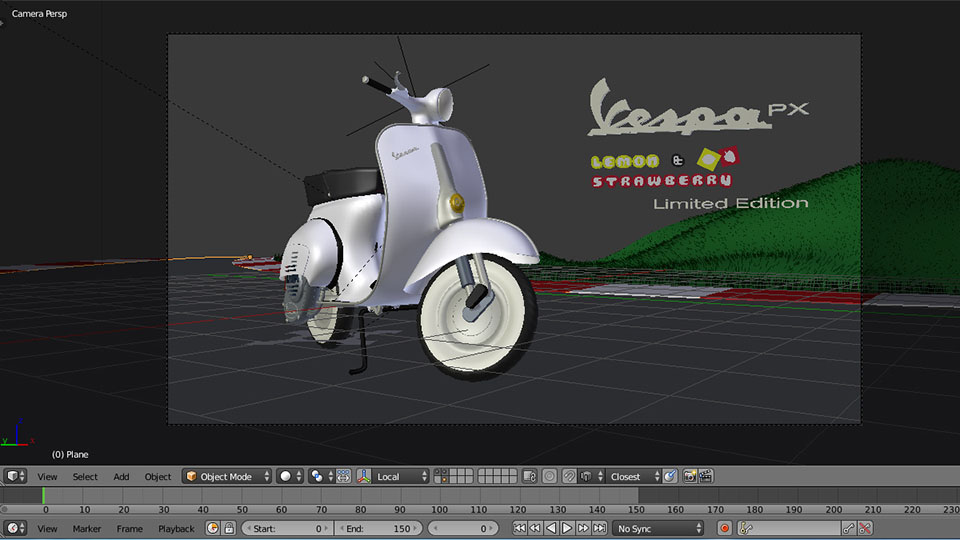
Task: Toggle lock camera and layers to scene
Action: click(530, 476)
